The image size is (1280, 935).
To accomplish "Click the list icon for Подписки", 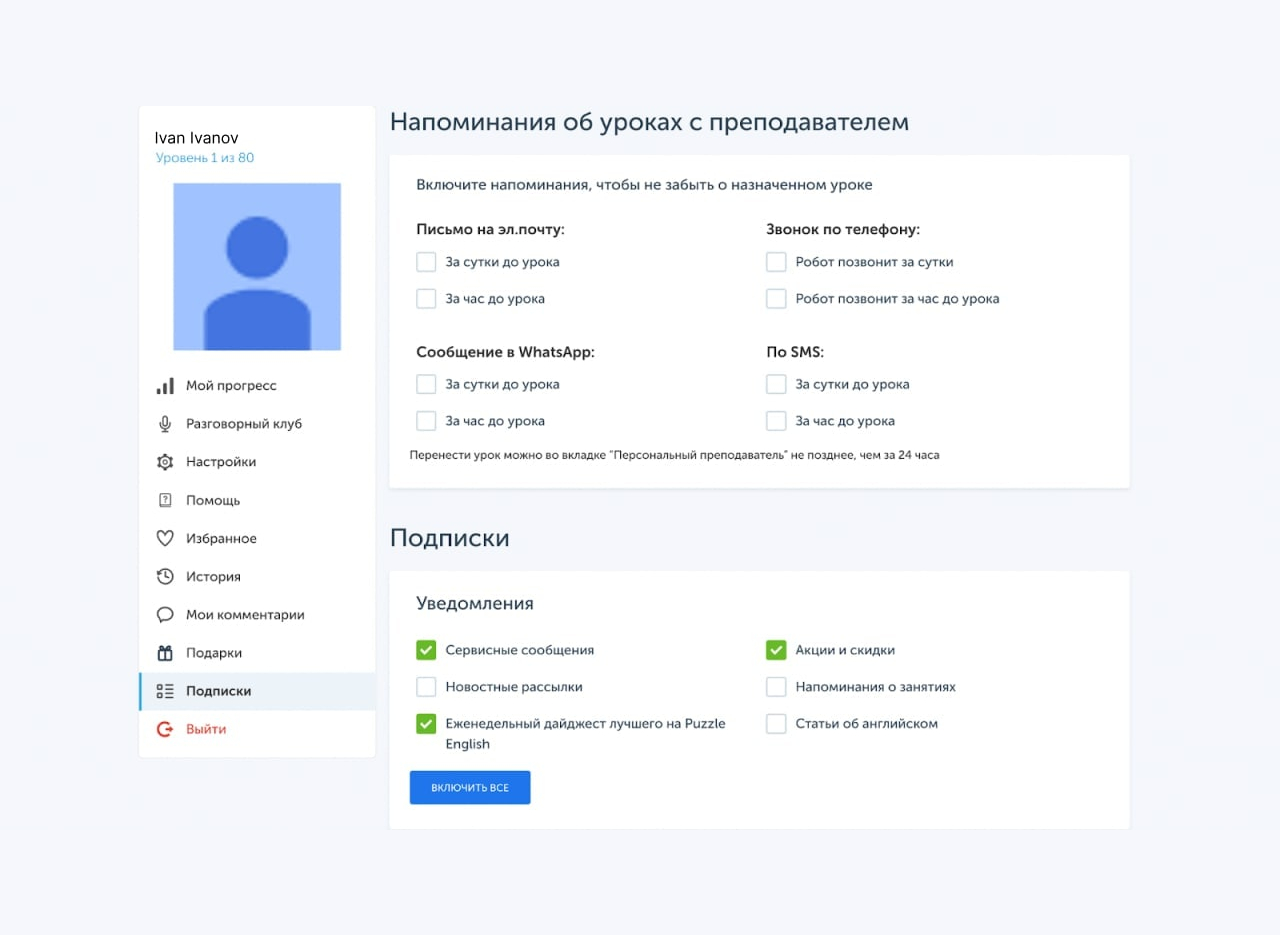I will coord(165,691).
